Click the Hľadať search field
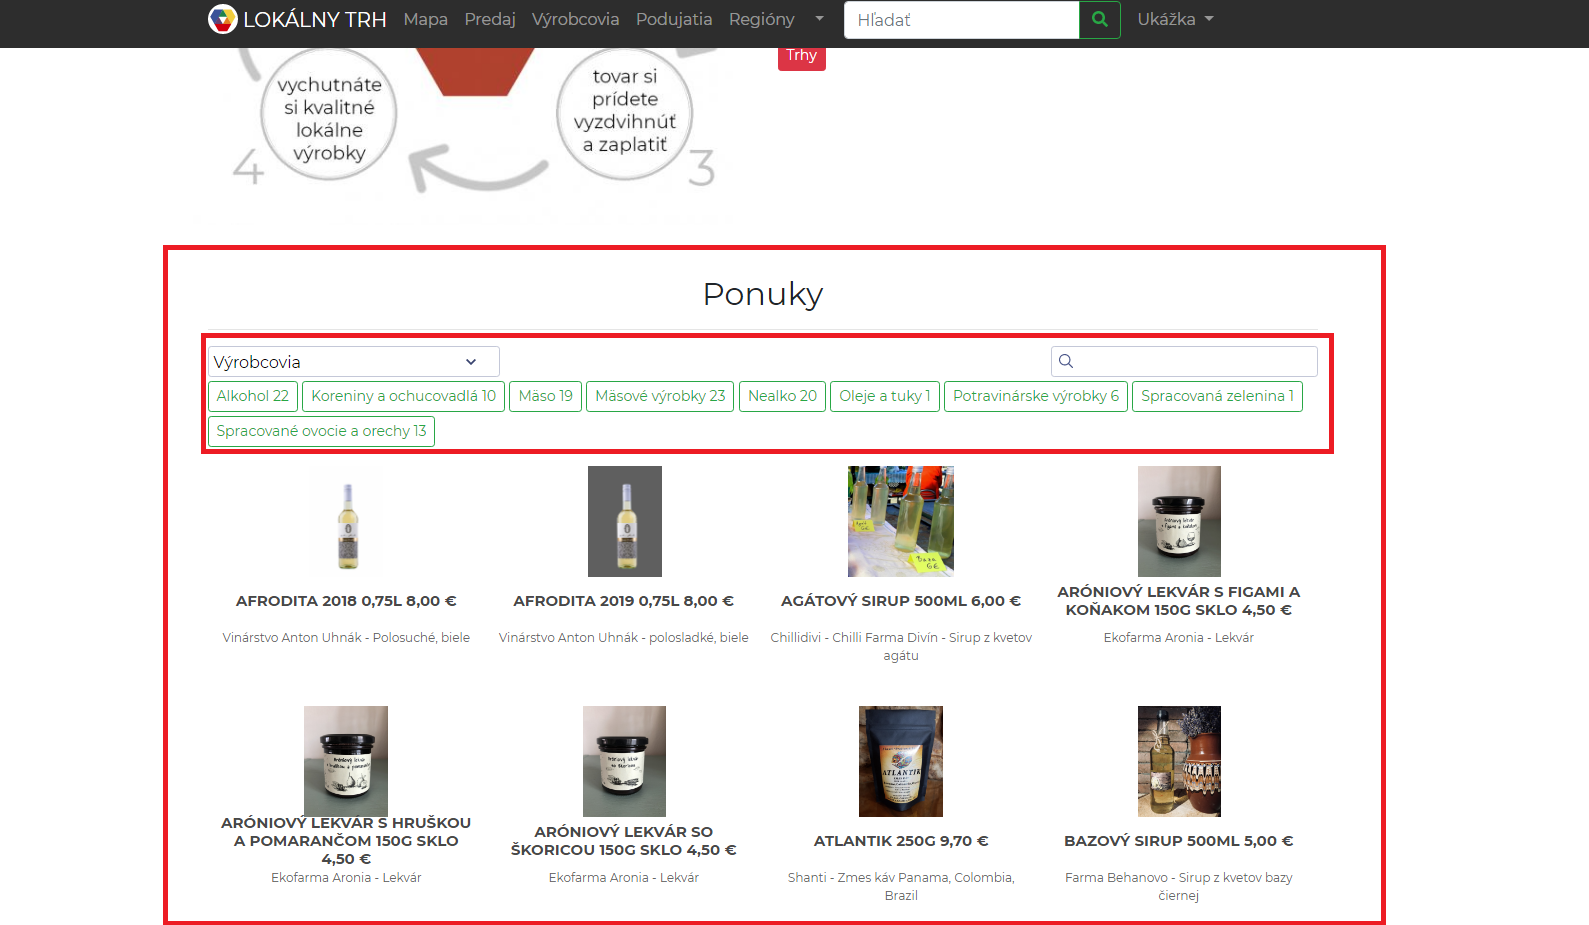 pos(961,20)
